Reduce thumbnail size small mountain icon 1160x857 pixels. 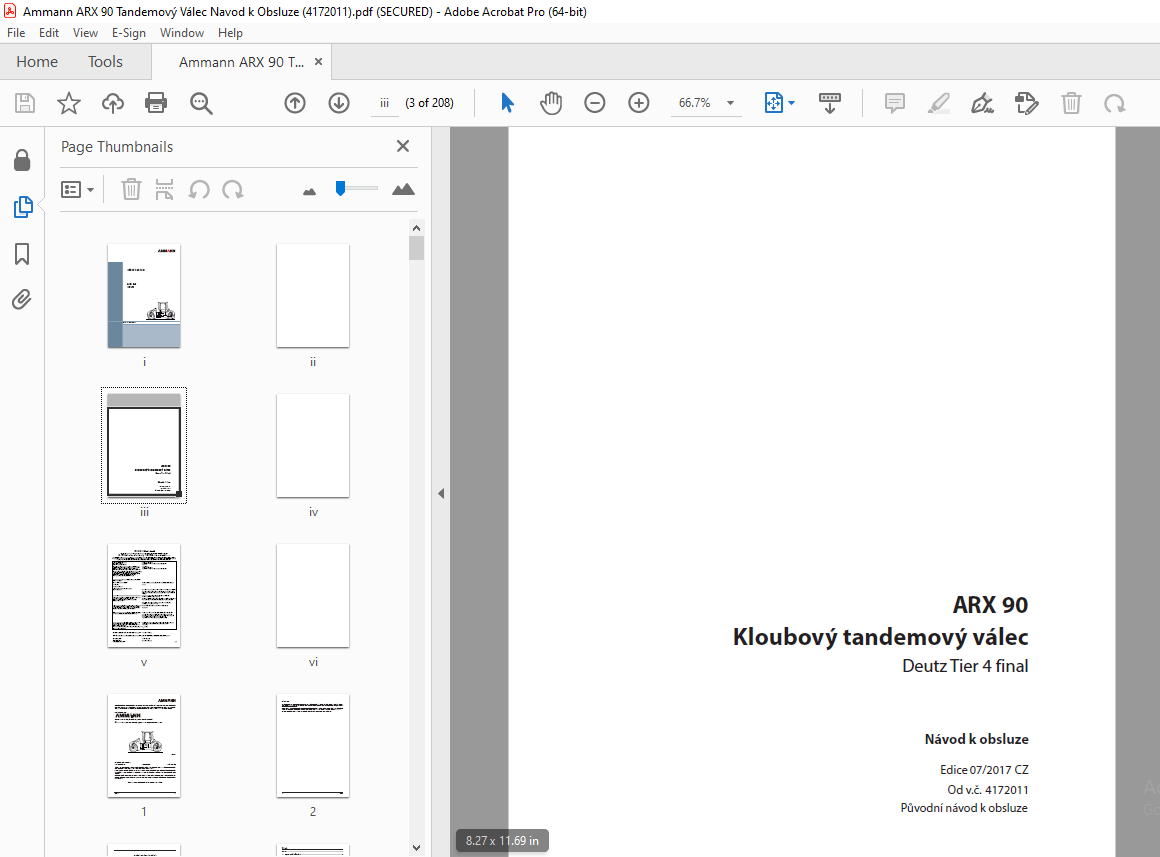(x=309, y=192)
